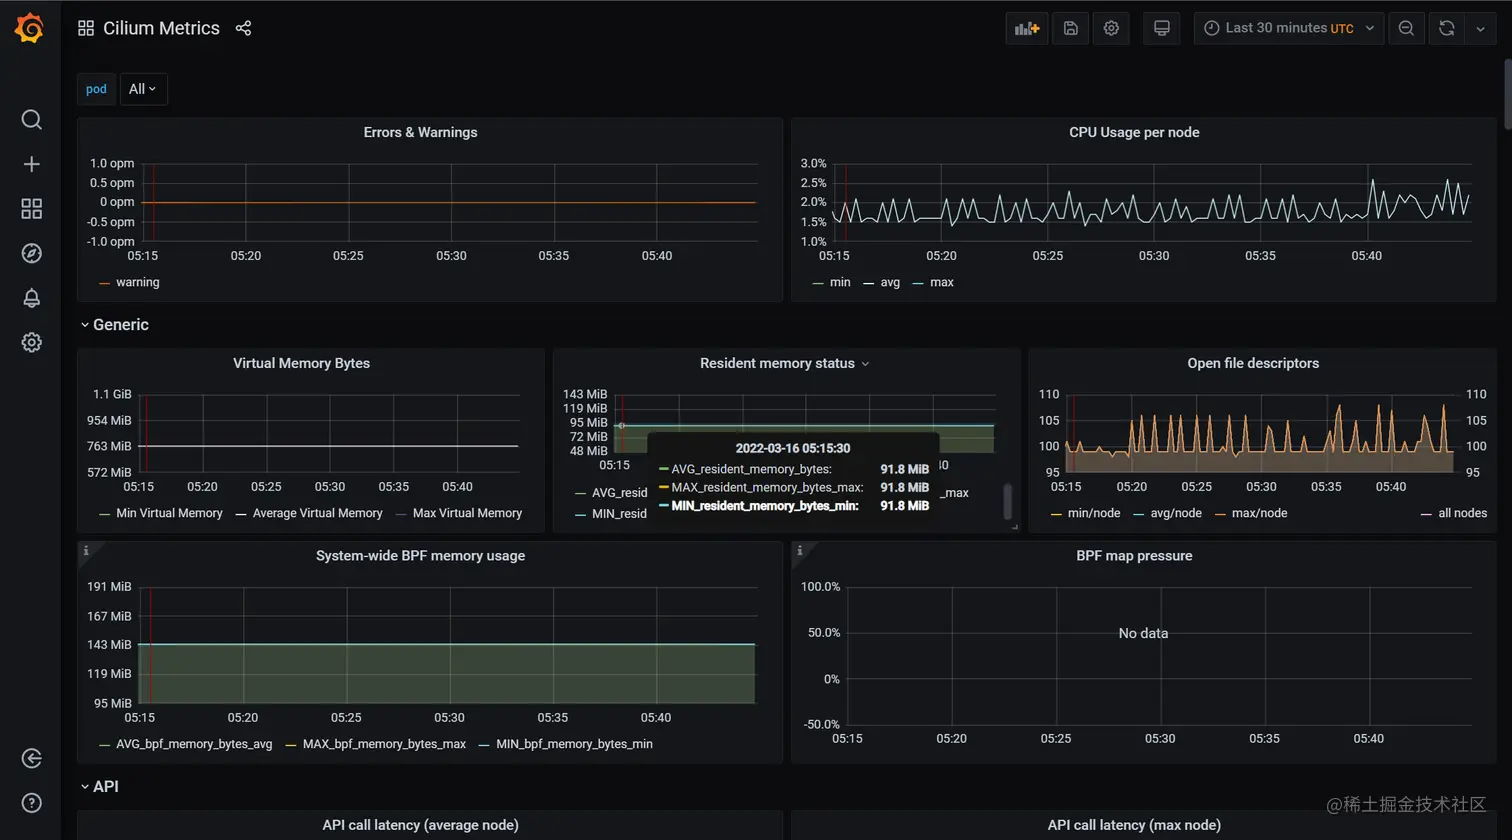
Task: Toggle Max Virtual Memory legend series
Action: point(467,513)
